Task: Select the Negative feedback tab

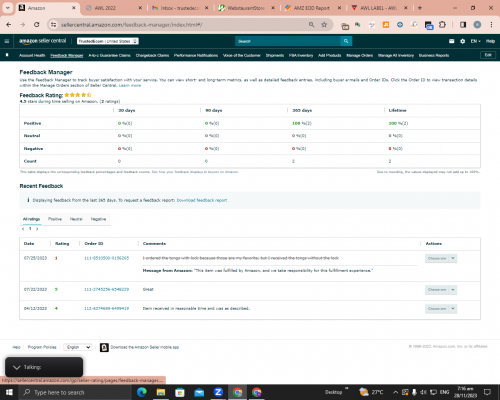Action: [98, 219]
